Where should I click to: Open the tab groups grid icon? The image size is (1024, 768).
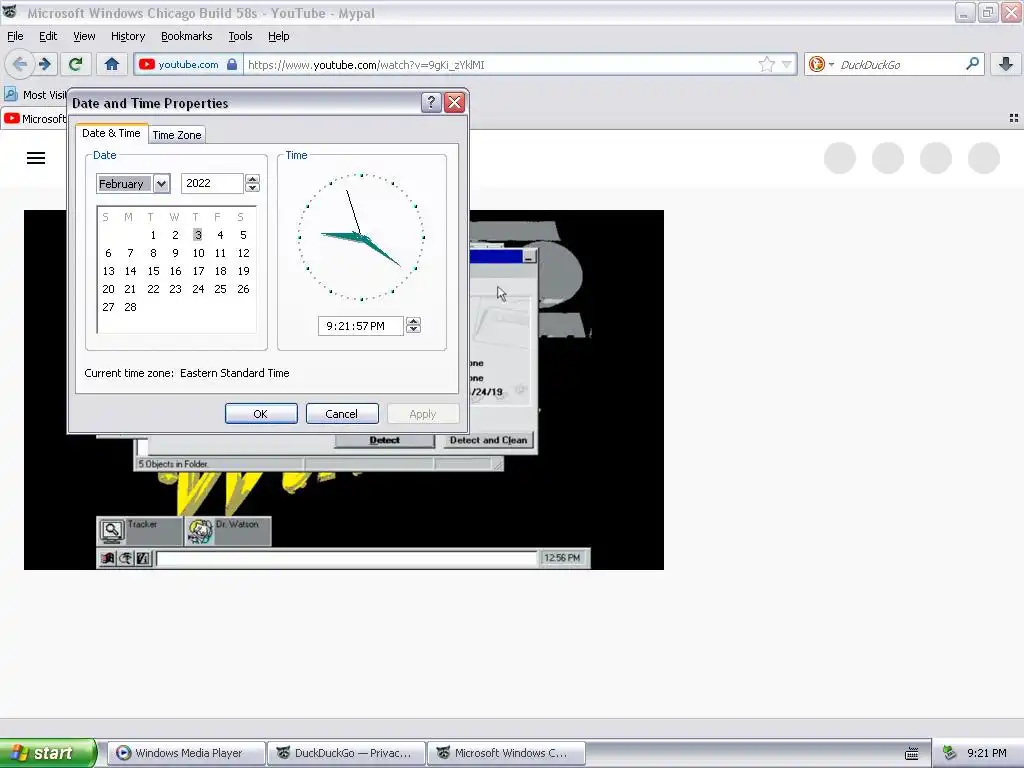(1014, 118)
